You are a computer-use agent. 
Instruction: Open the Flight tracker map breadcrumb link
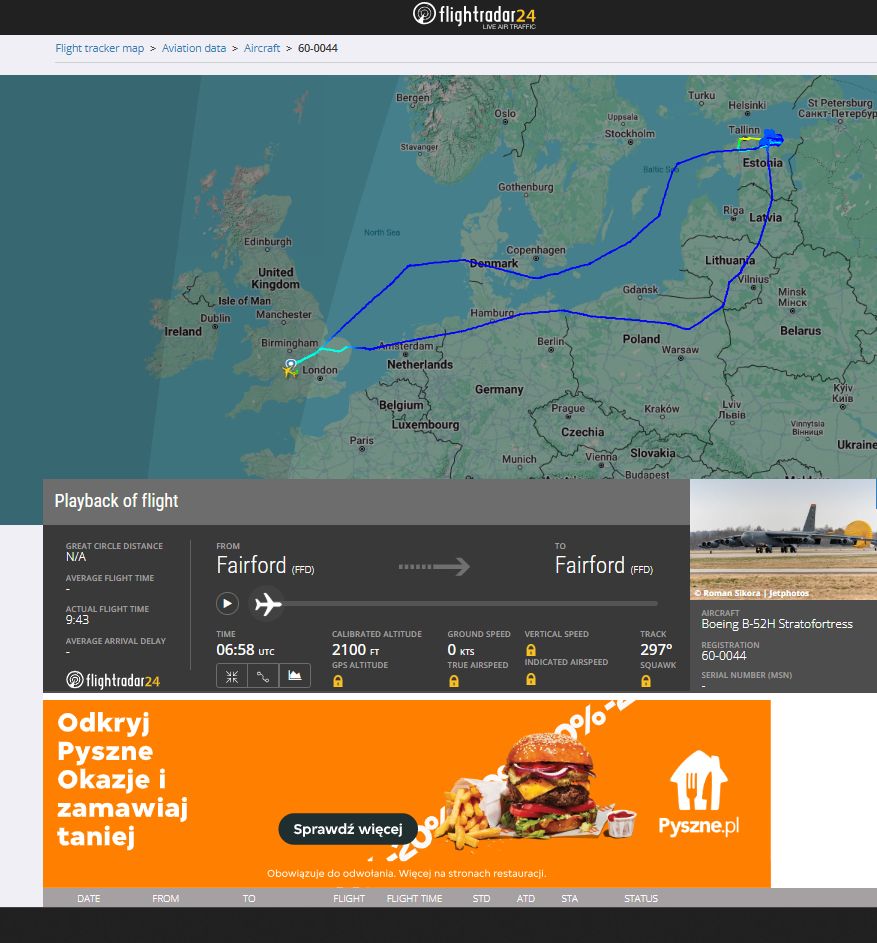(100, 48)
